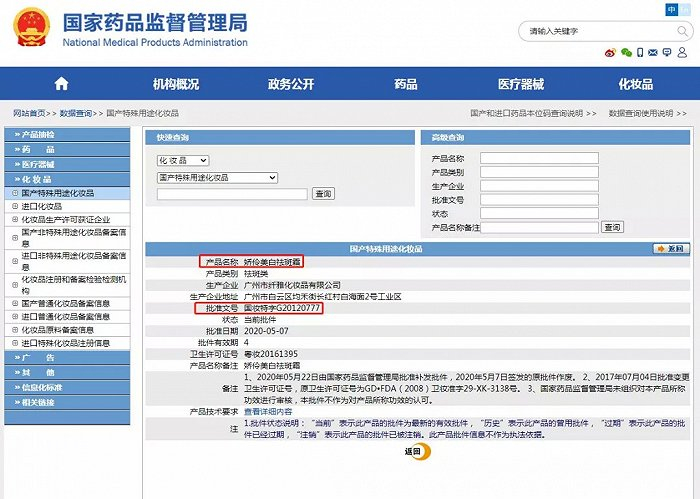Open 相关链接 sidebar section

pyautogui.click(x=67, y=402)
